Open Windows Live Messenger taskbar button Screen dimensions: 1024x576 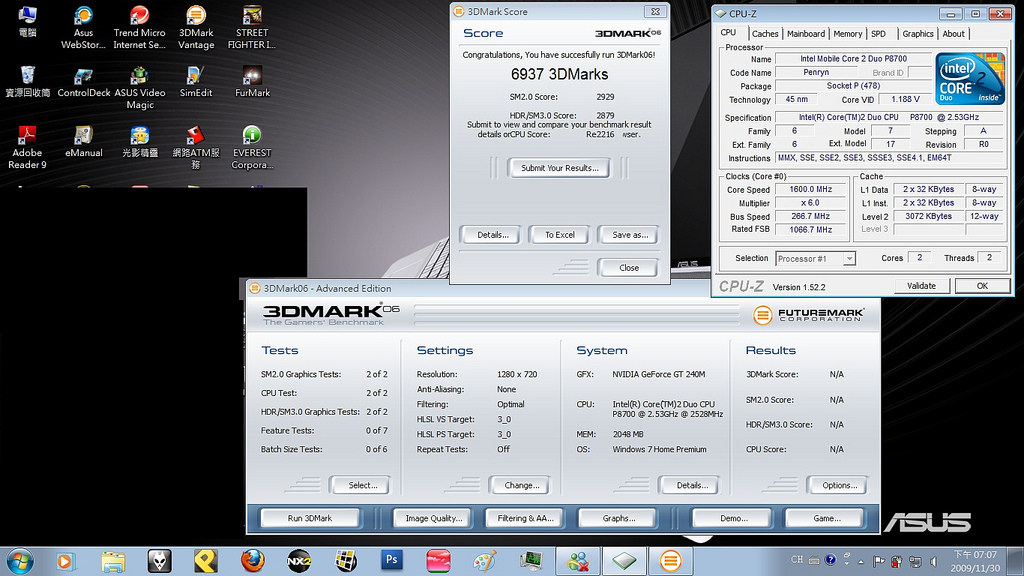(578, 561)
